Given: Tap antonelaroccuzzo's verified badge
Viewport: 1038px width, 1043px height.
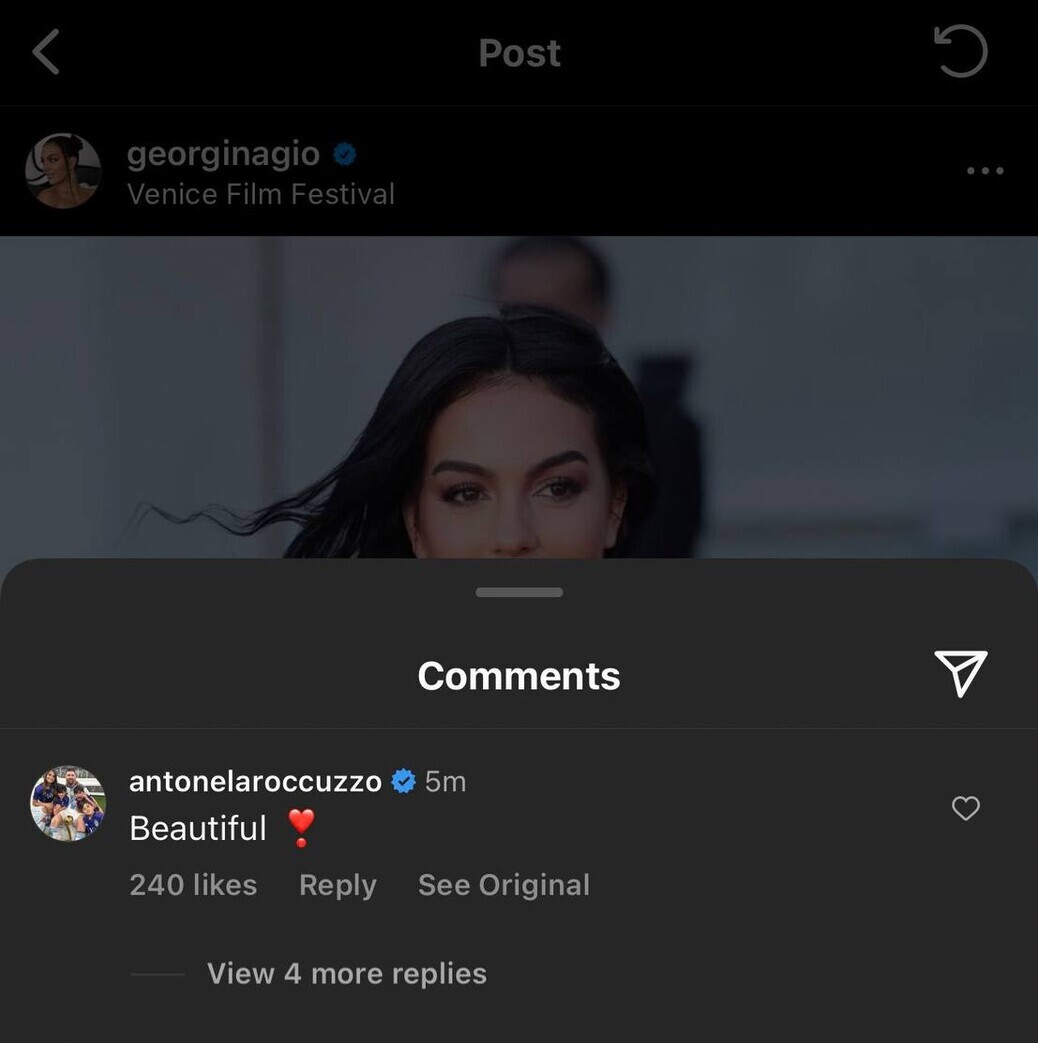Looking at the screenshot, I should [x=403, y=781].
